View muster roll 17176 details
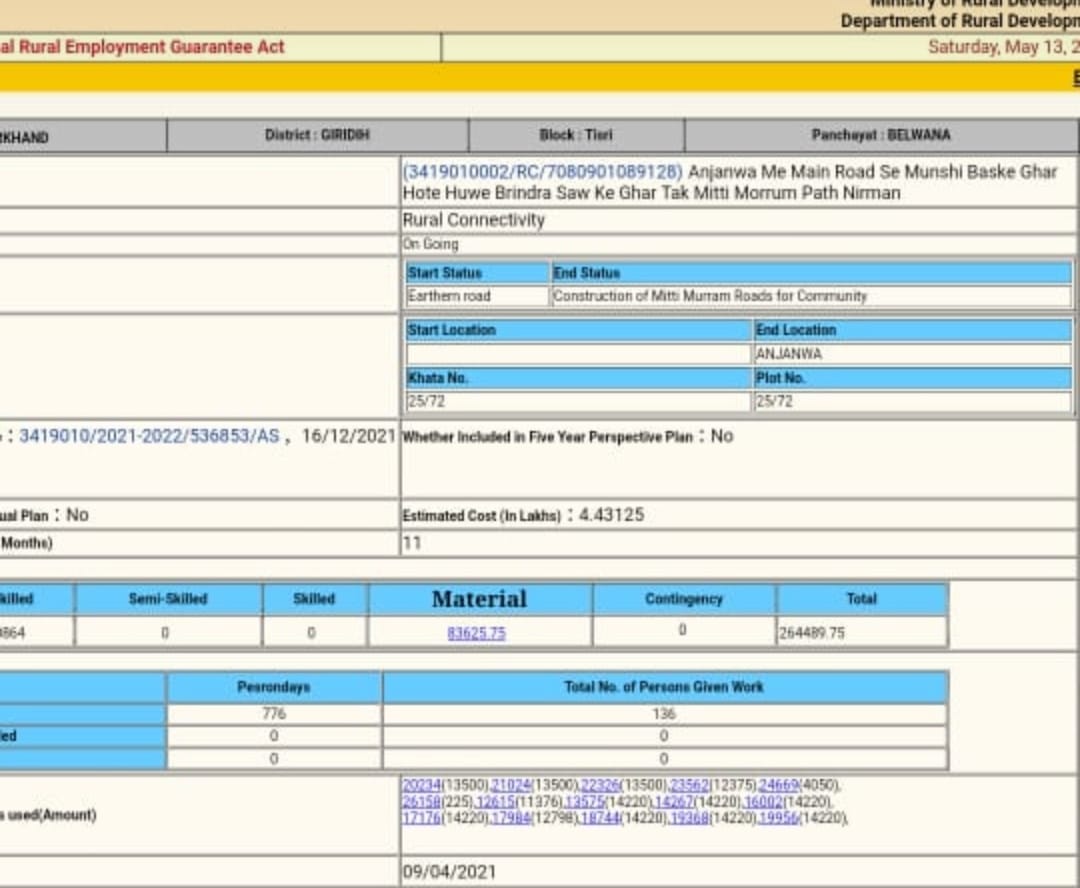The width and height of the screenshot is (1080, 888). [422, 818]
